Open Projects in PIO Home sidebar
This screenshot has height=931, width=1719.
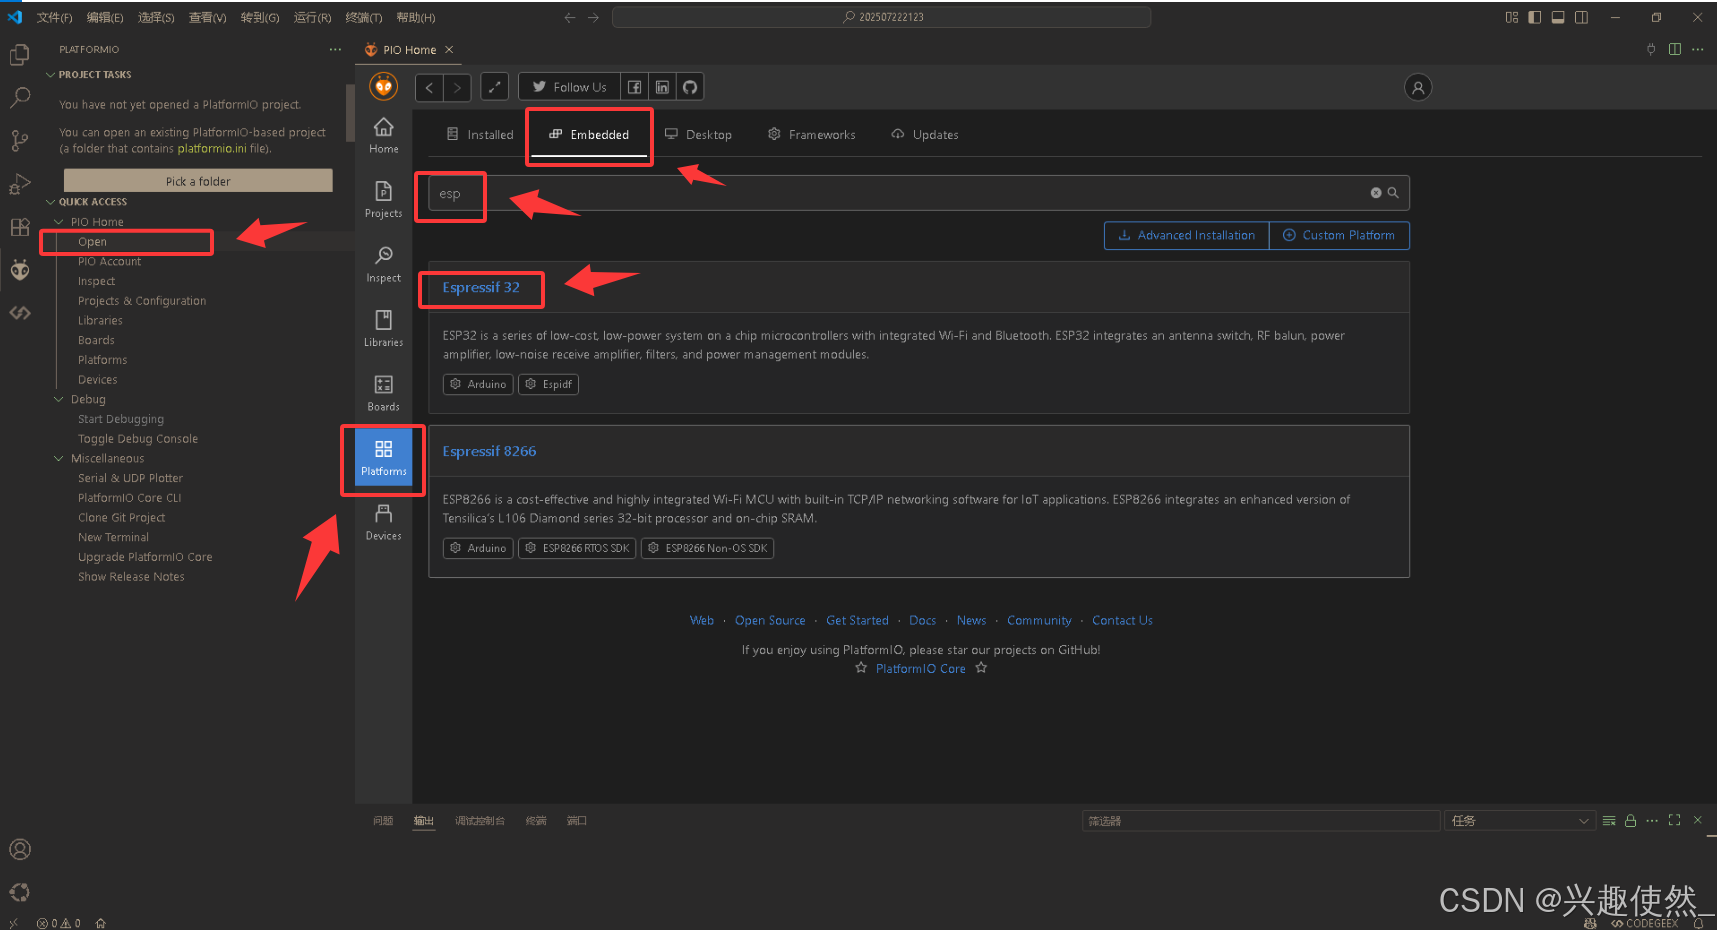pyautogui.click(x=384, y=200)
